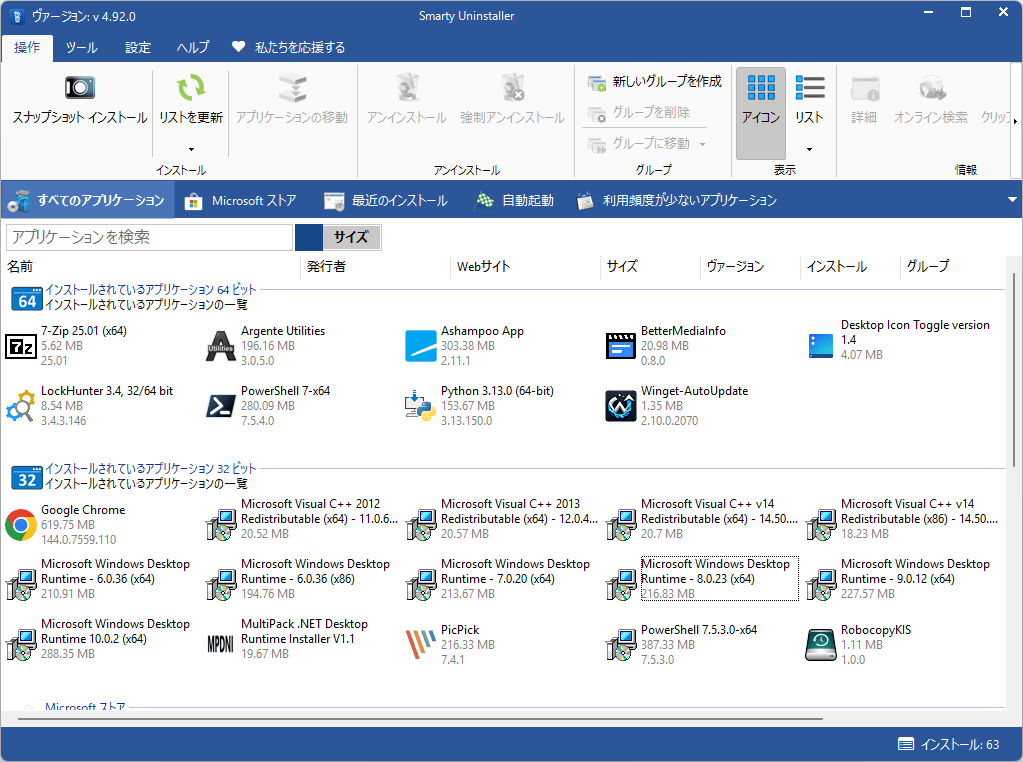Viewport: 1023px width, 762px height.
Task: Click the green refresh list icon
Action: click(x=190, y=89)
